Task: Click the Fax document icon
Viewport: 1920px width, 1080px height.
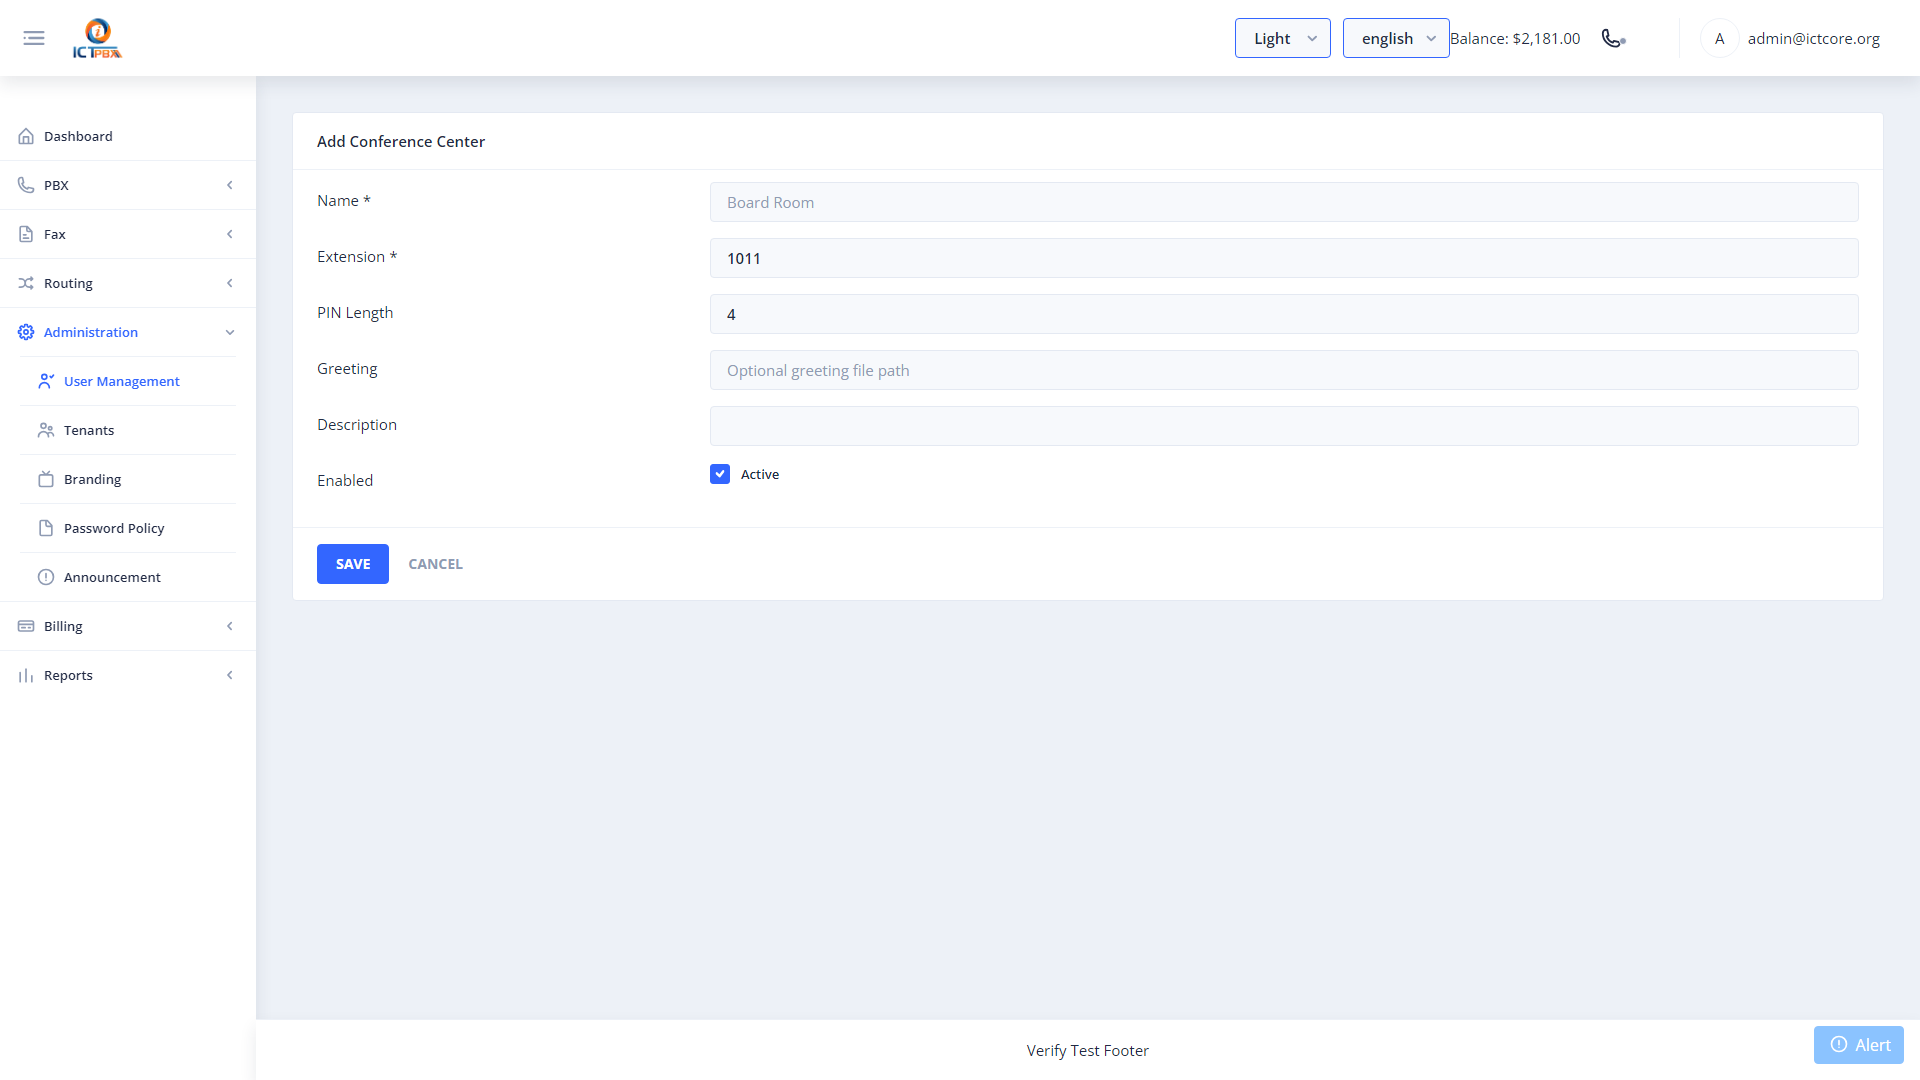Action: (x=26, y=234)
